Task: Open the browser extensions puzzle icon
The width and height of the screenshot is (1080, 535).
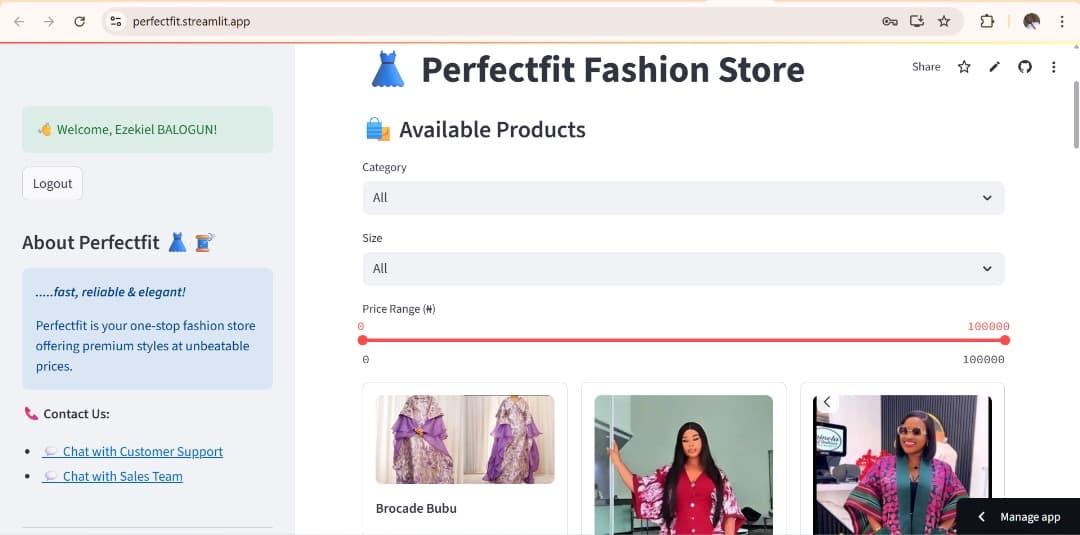Action: coord(987,21)
